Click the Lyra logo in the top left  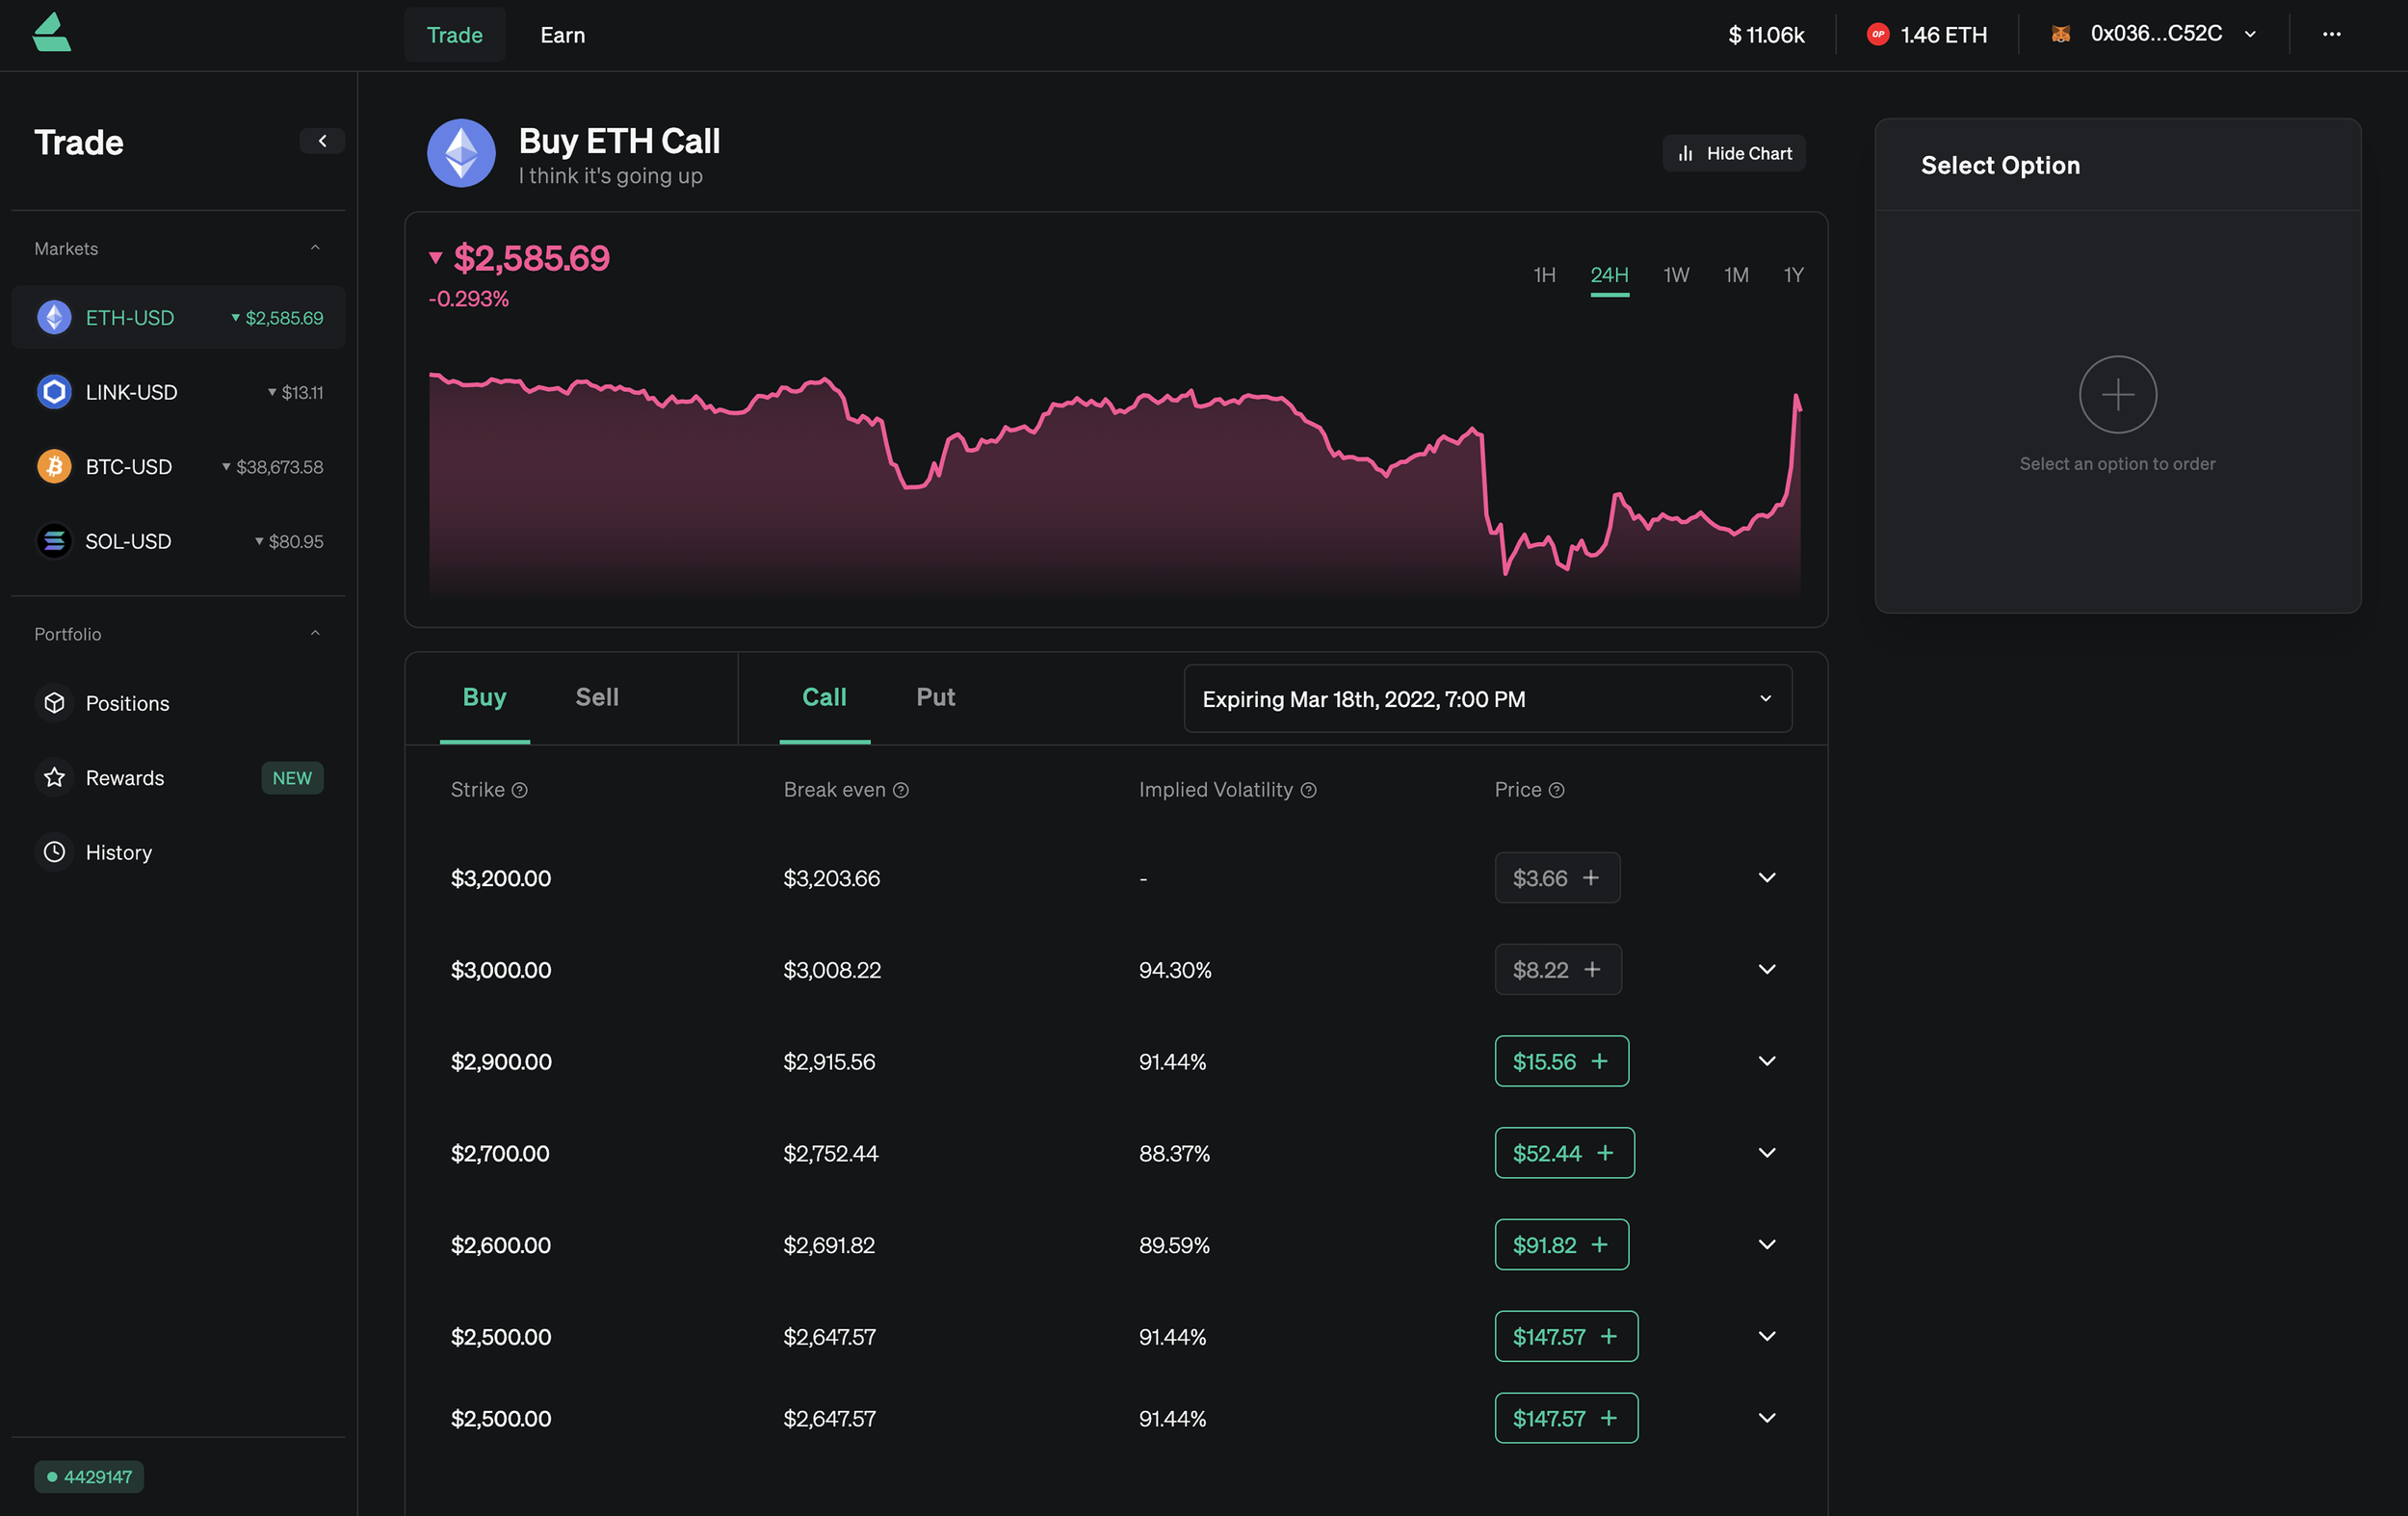click(x=52, y=33)
